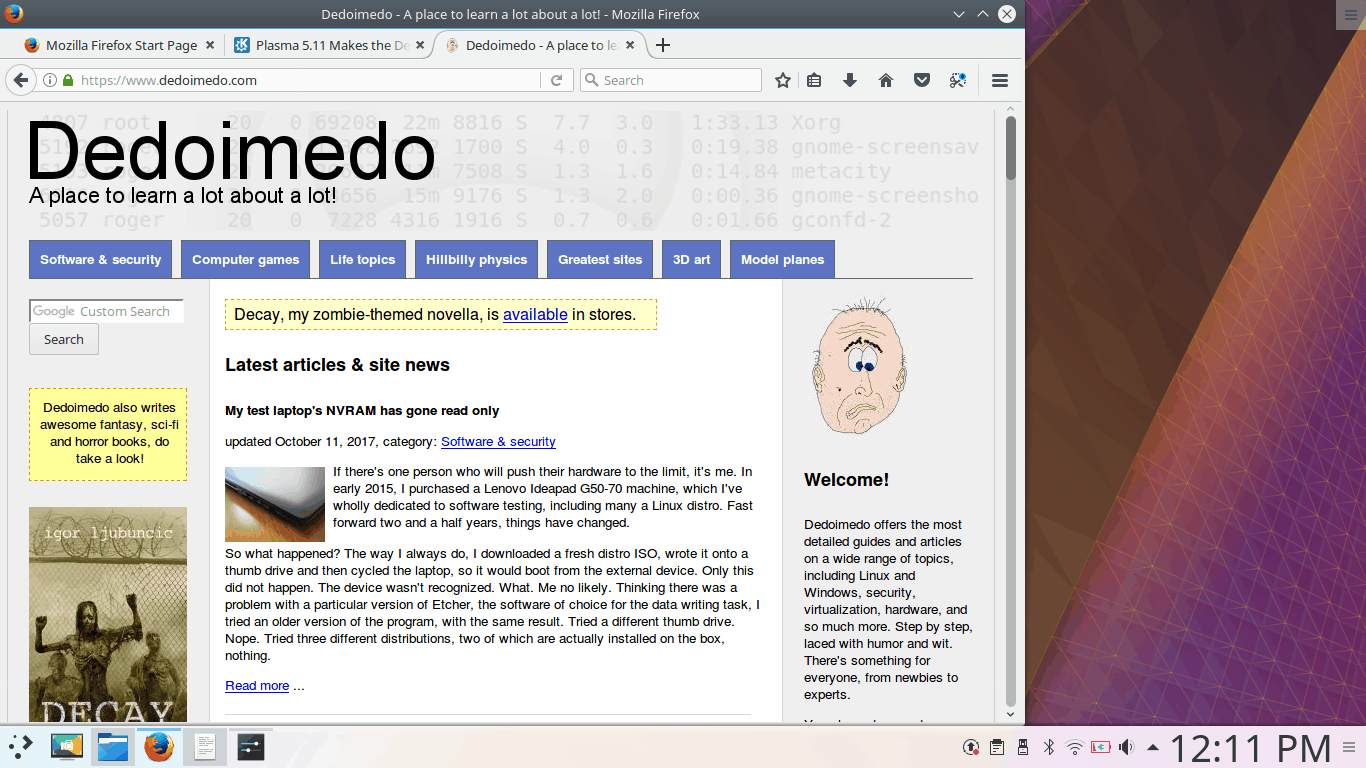This screenshot has height=768, width=1366.
Task: Open the Firefox hamburger menu
Action: (1000, 80)
